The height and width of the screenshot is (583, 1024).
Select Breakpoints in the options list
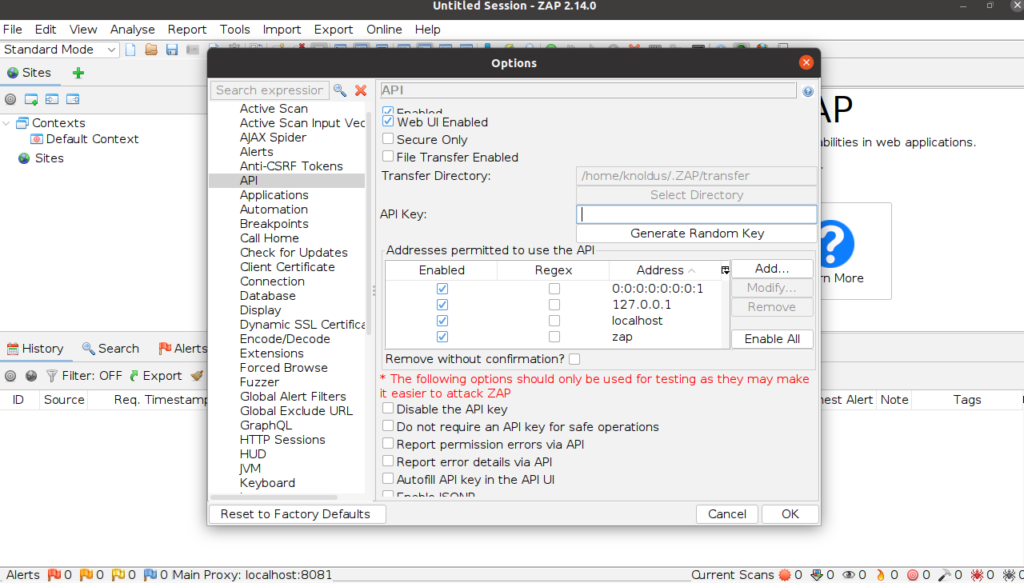[274, 224]
